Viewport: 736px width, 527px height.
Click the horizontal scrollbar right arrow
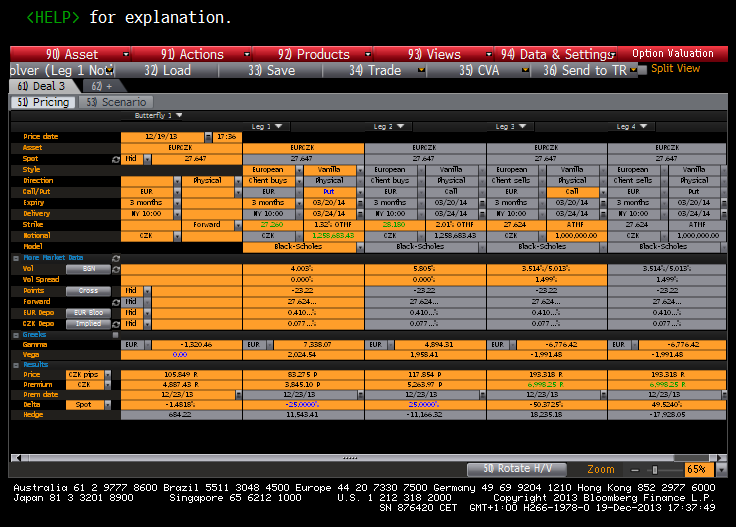click(721, 458)
